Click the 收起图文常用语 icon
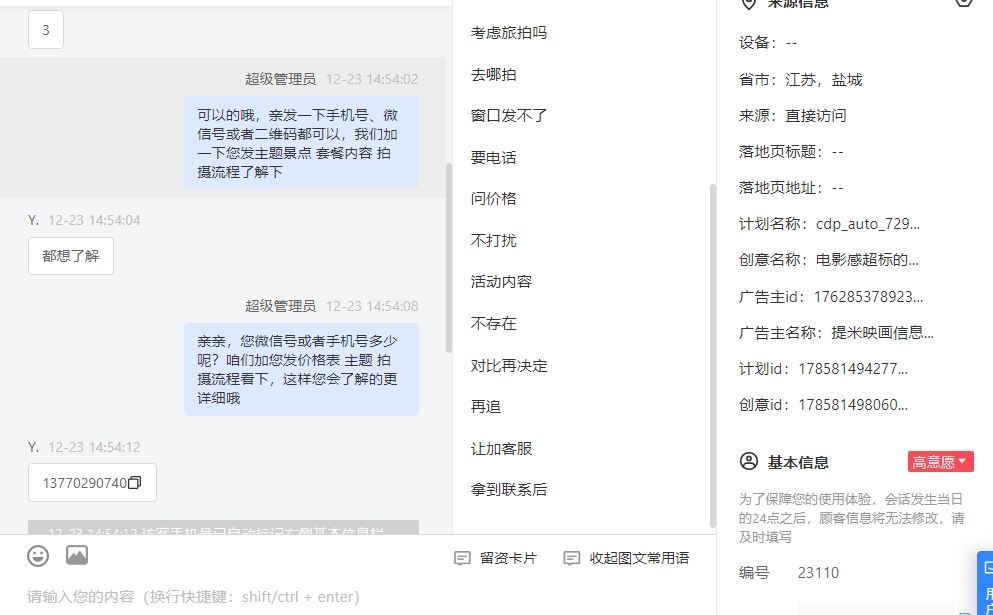 coord(572,558)
